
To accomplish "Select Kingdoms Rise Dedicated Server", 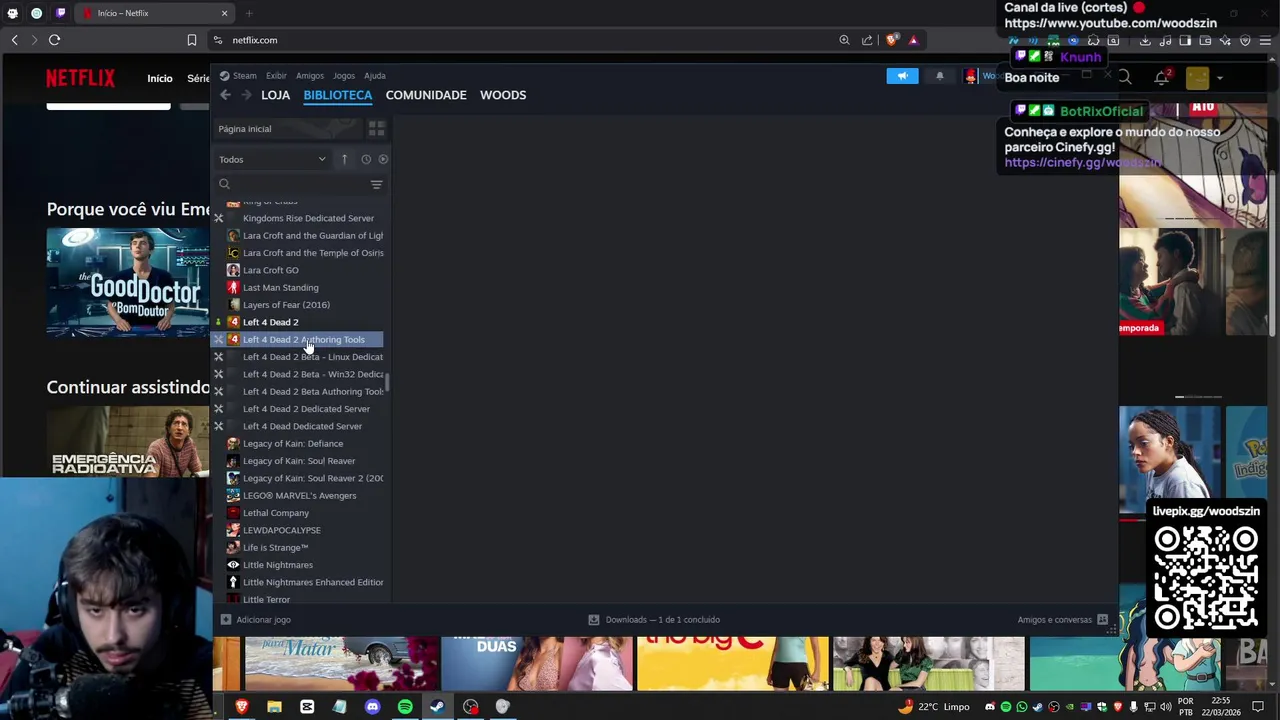I will (x=300, y=218).
